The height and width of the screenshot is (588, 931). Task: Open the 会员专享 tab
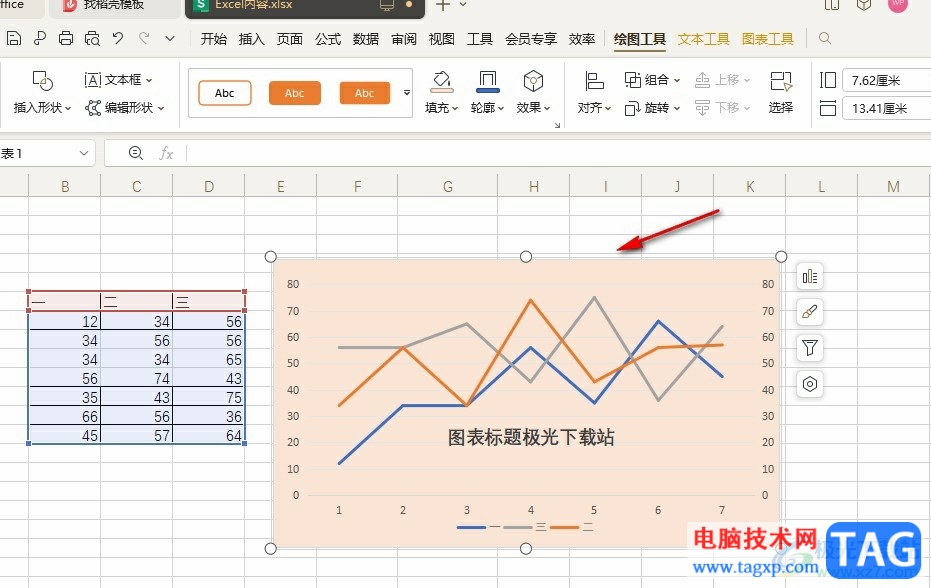pos(531,39)
